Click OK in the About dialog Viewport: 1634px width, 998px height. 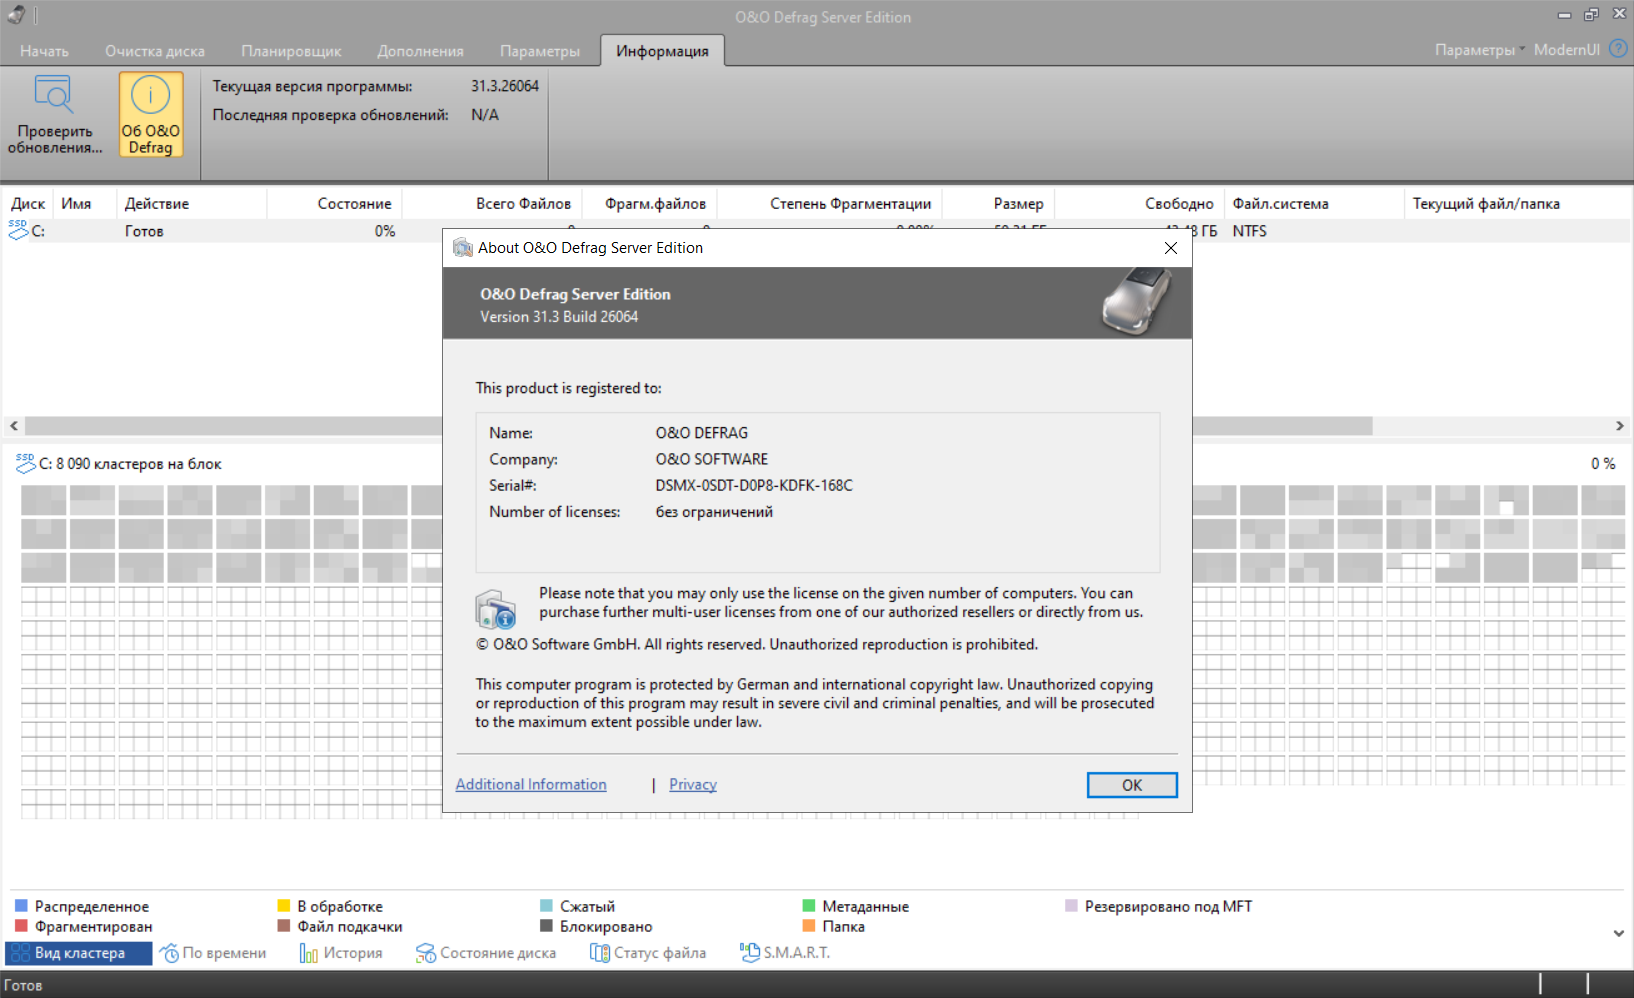tap(1132, 785)
